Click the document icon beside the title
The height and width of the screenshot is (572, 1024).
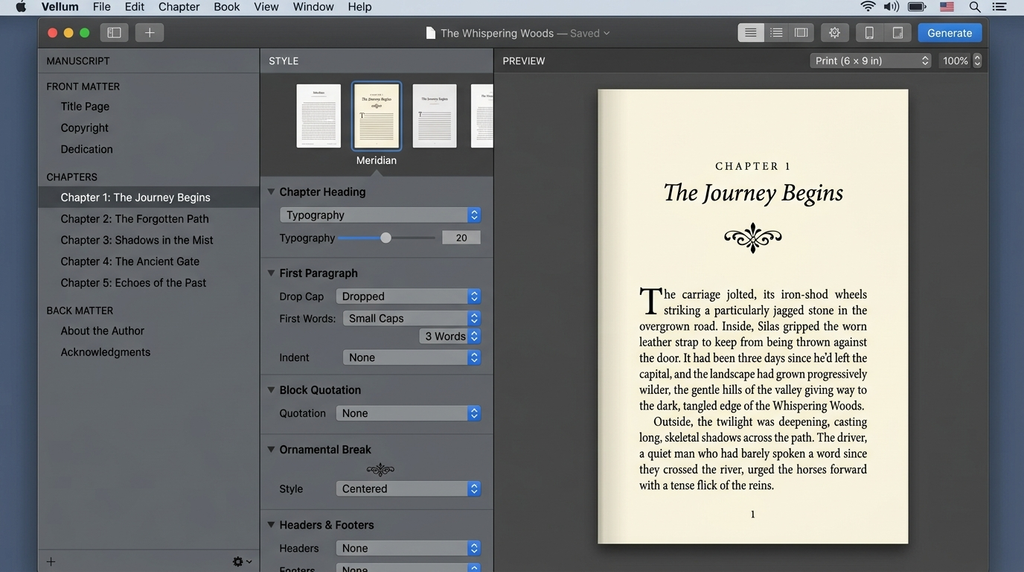click(430, 33)
